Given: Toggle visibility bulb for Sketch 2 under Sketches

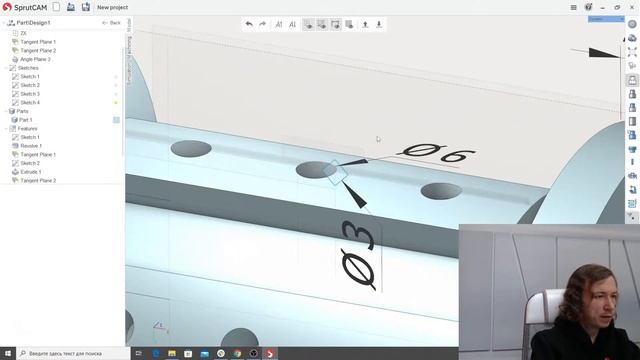Looking at the screenshot, I should click(x=116, y=85).
